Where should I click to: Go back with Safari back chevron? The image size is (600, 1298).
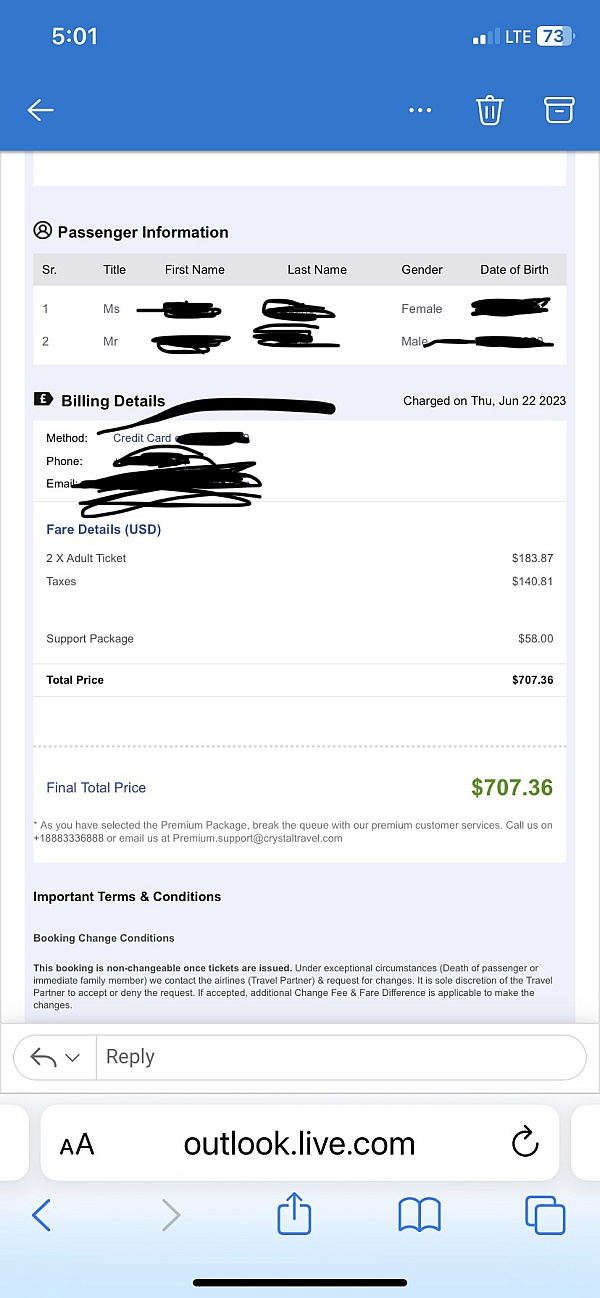(x=42, y=1215)
